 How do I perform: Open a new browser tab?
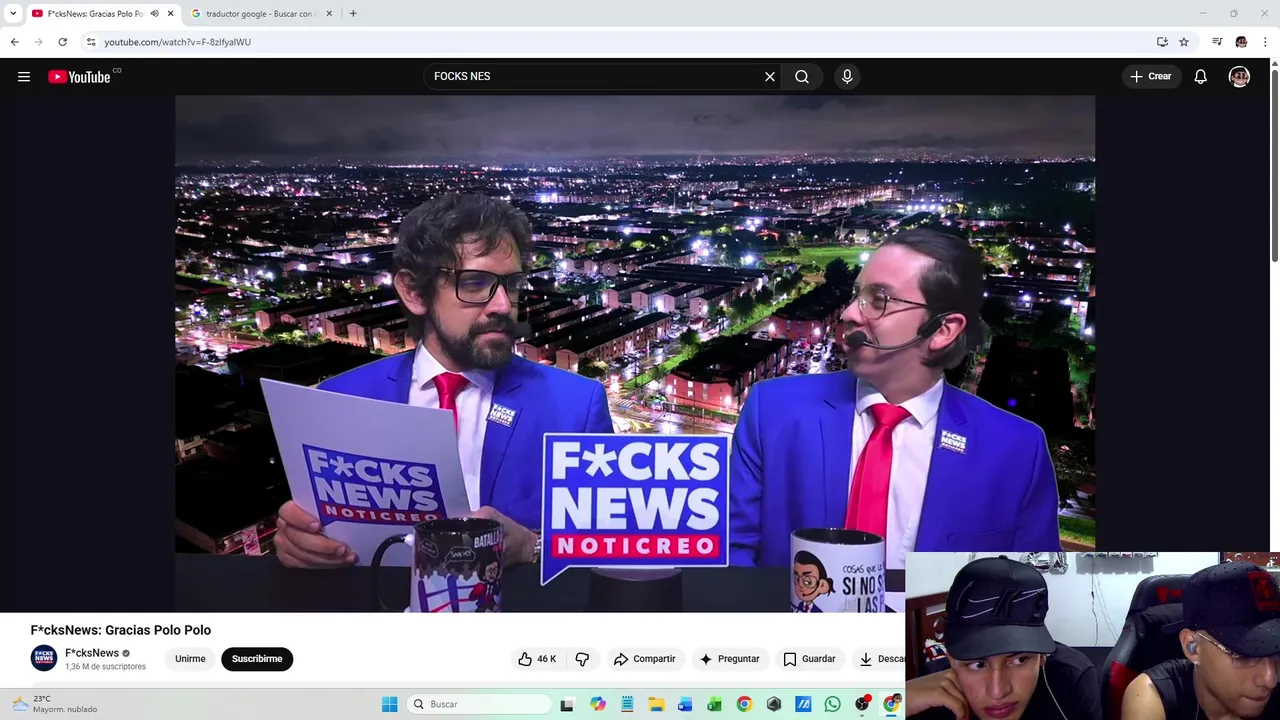[353, 14]
